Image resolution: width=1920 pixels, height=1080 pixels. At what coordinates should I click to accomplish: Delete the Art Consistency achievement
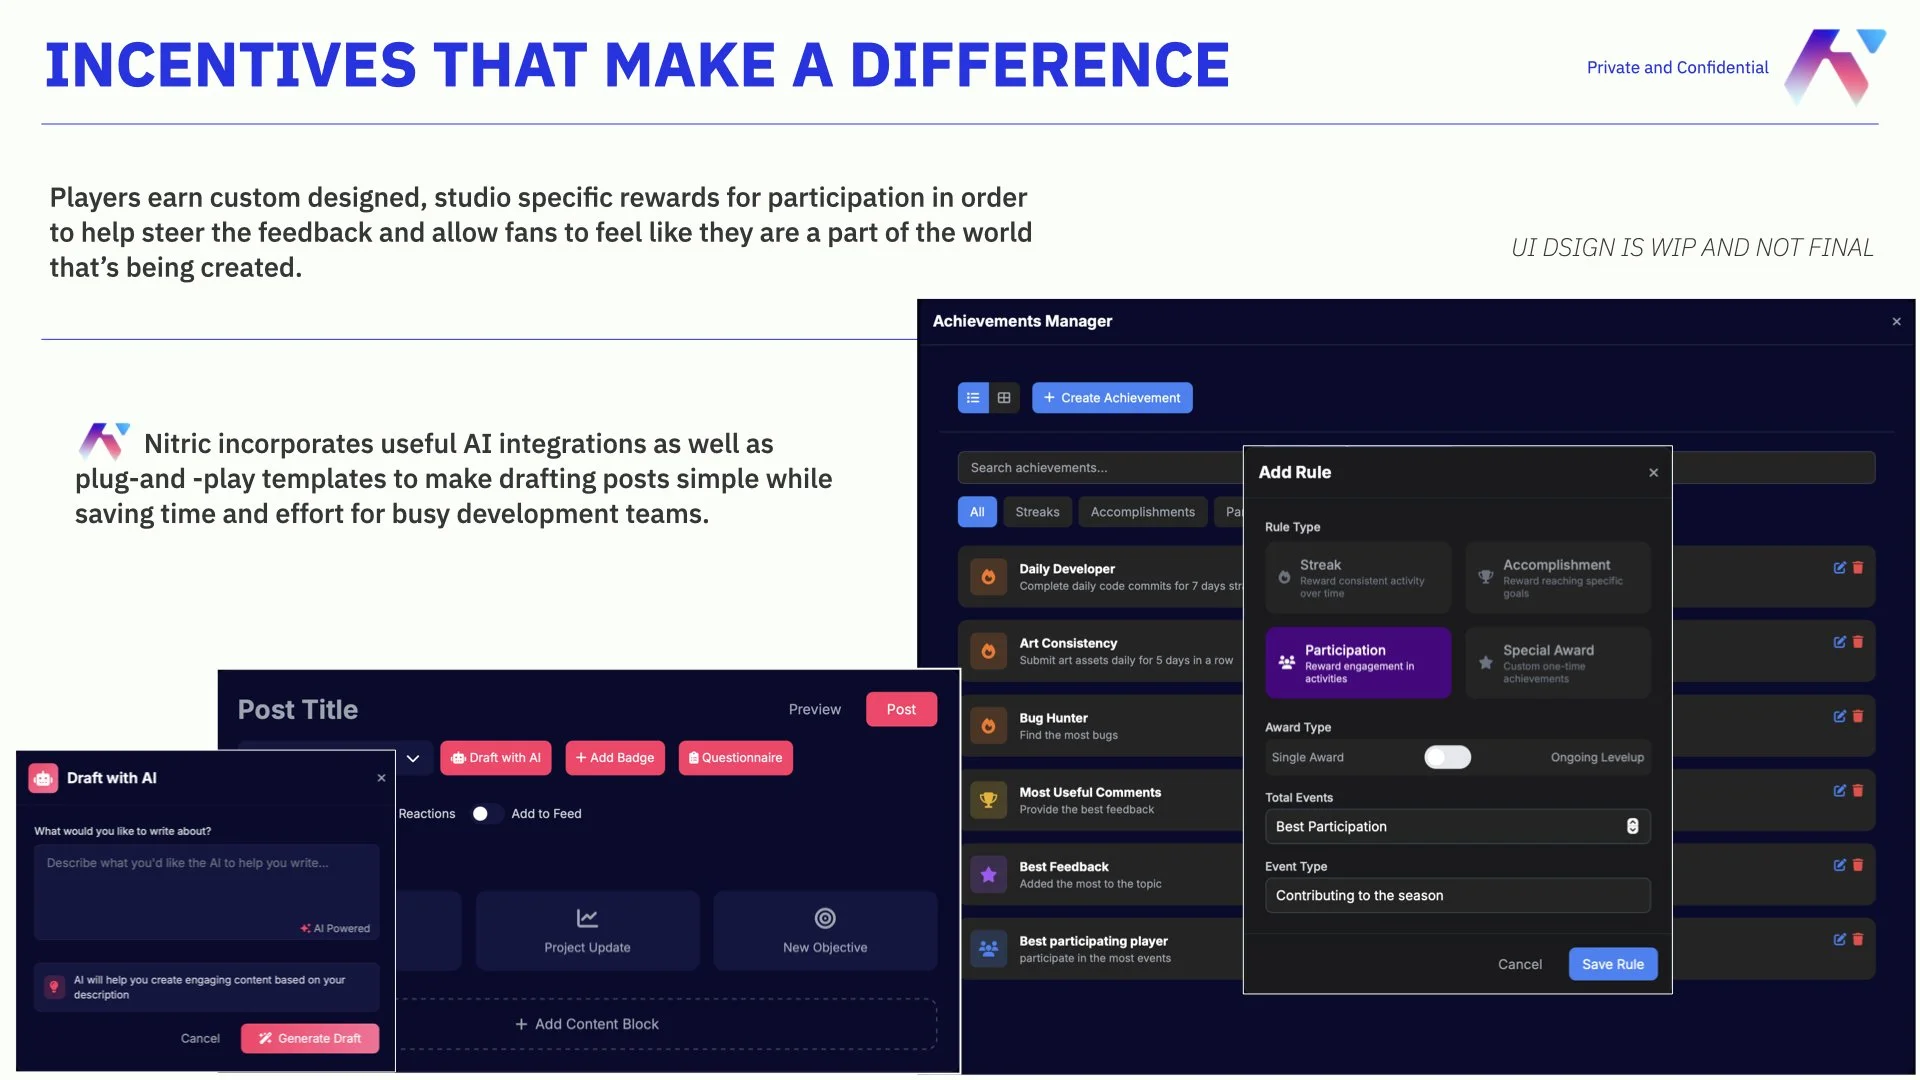pos(1858,642)
